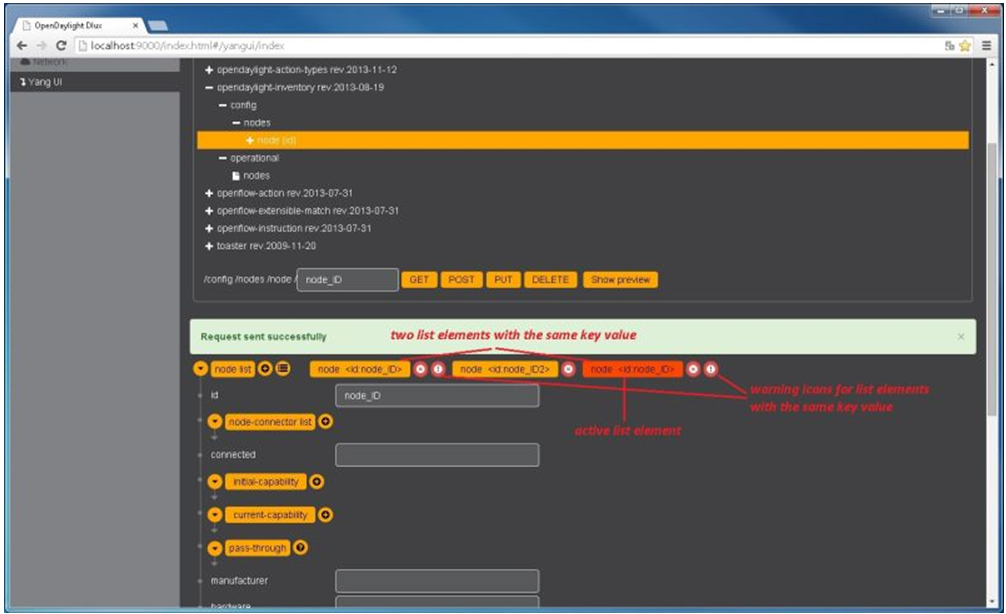Image resolution: width=1006 pixels, height=614 pixels.
Task: Click warning icon beside first orange node_ID element
Action: 438,369
